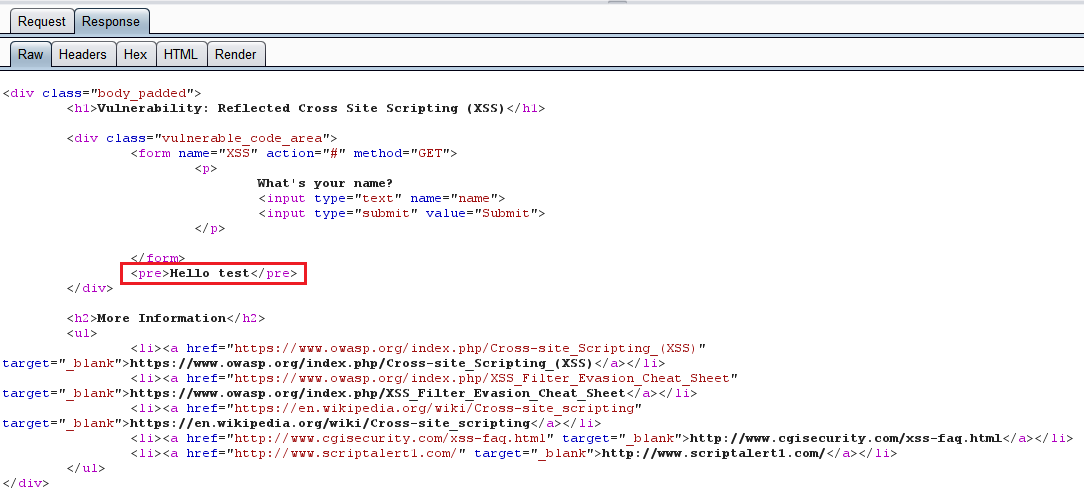Show the HTML tab
1084x494 pixels.
(x=181, y=54)
